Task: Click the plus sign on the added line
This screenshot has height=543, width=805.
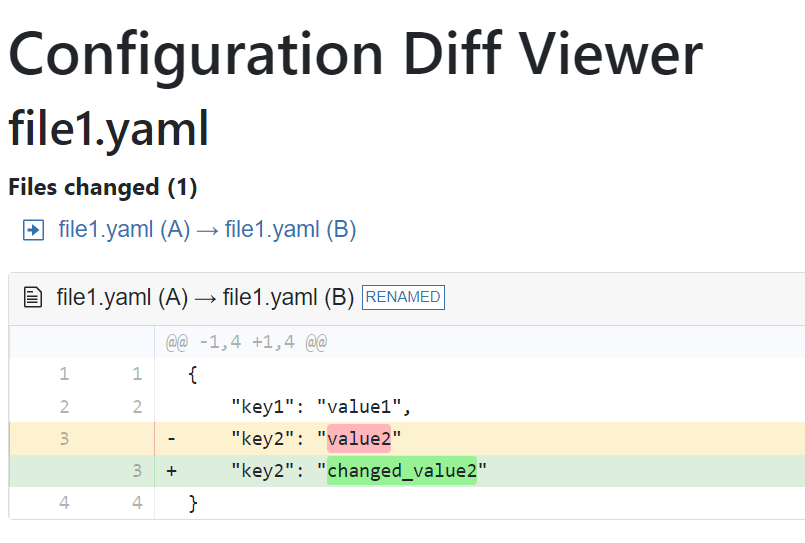Action: (x=171, y=471)
